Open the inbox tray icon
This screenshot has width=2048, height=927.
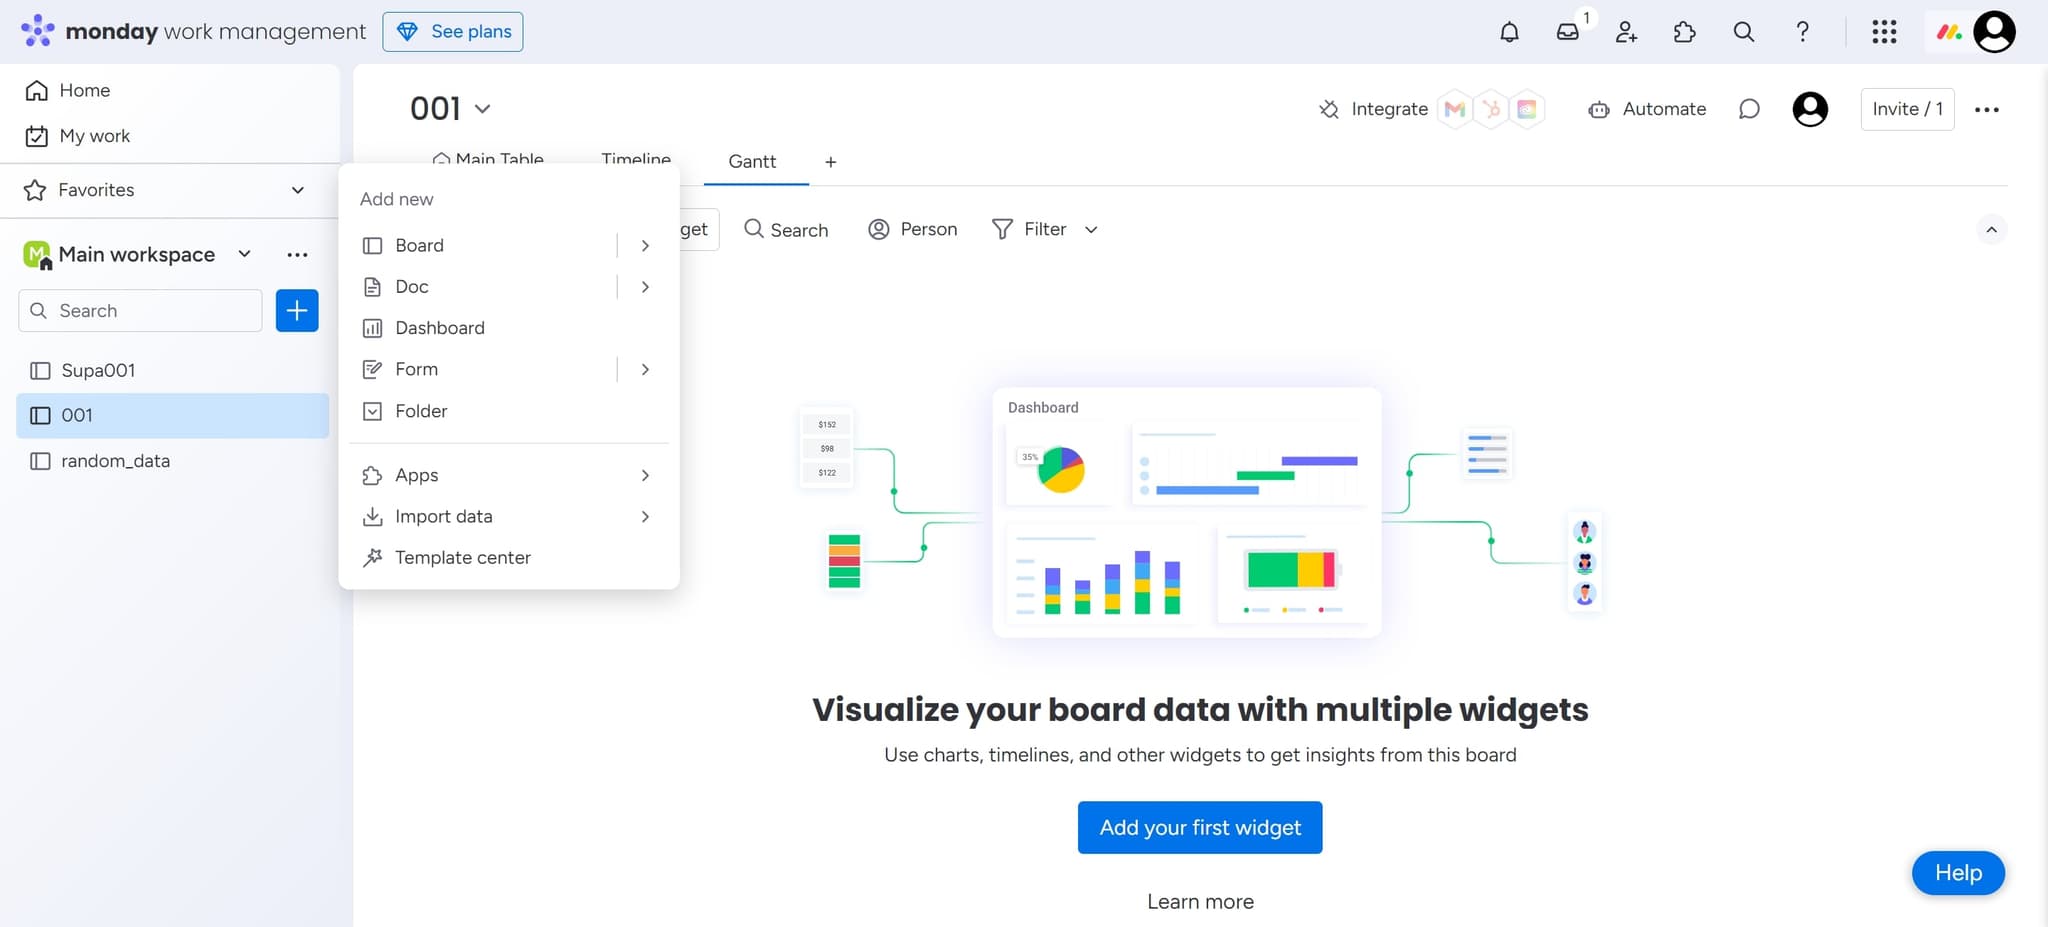1567,32
